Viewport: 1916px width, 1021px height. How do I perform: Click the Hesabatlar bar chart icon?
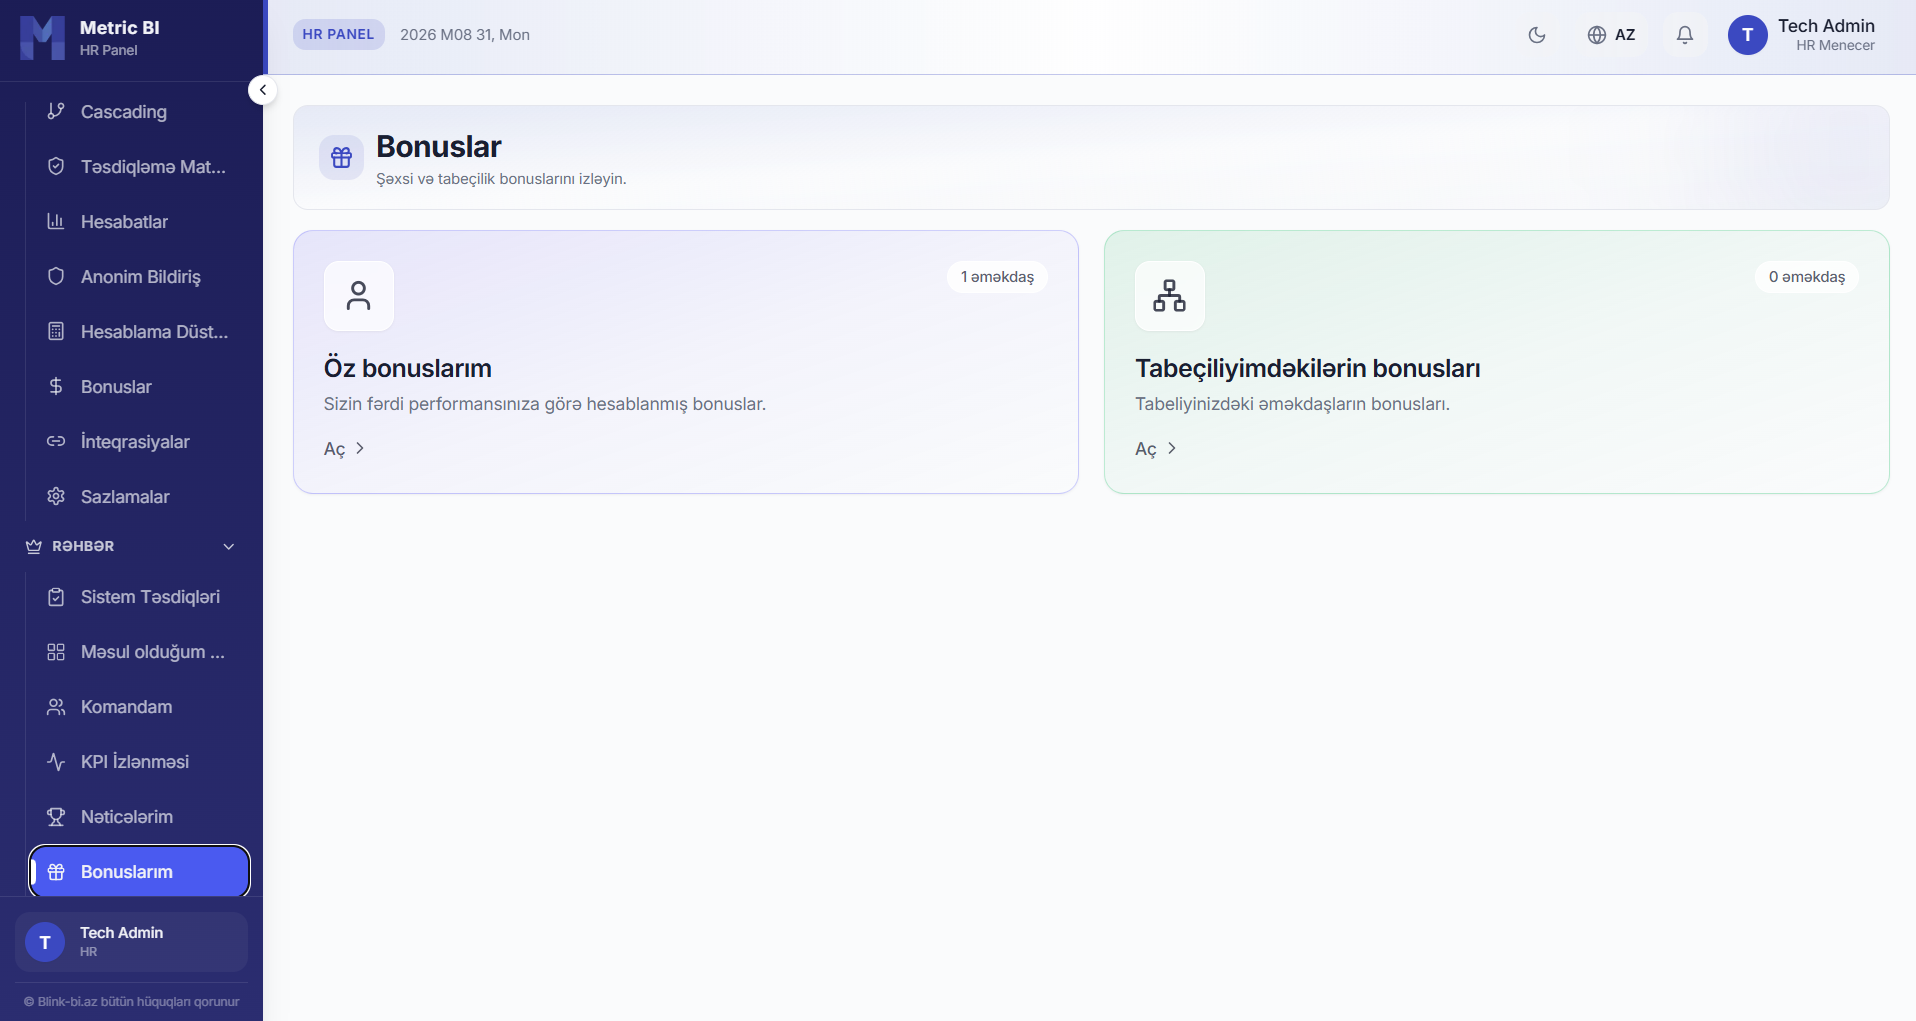click(56, 221)
